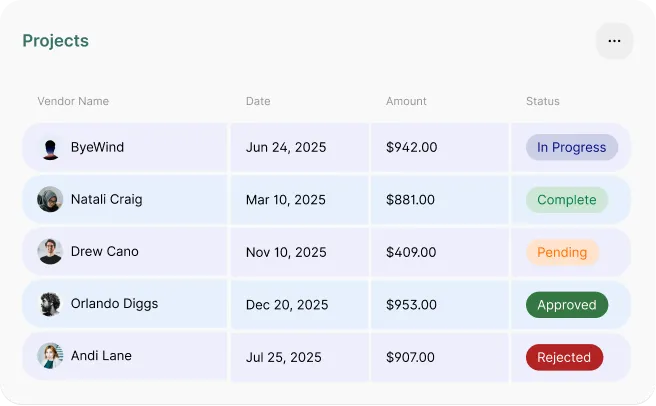Click Orlando Diggs's profile avatar

[x=50, y=304]
